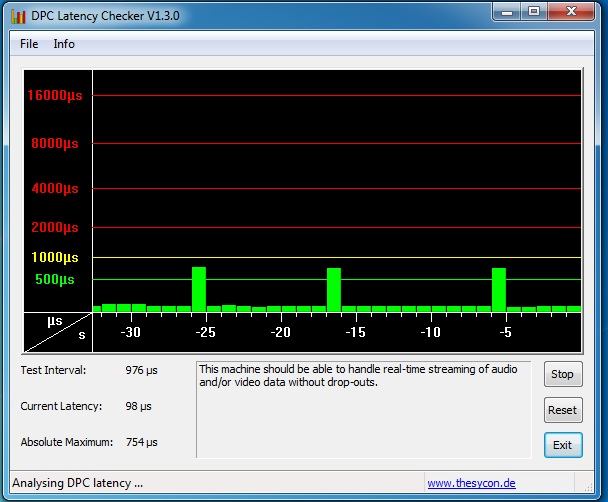Click the -30 time axis label
The image size is (608, 502).
point(130,332)
